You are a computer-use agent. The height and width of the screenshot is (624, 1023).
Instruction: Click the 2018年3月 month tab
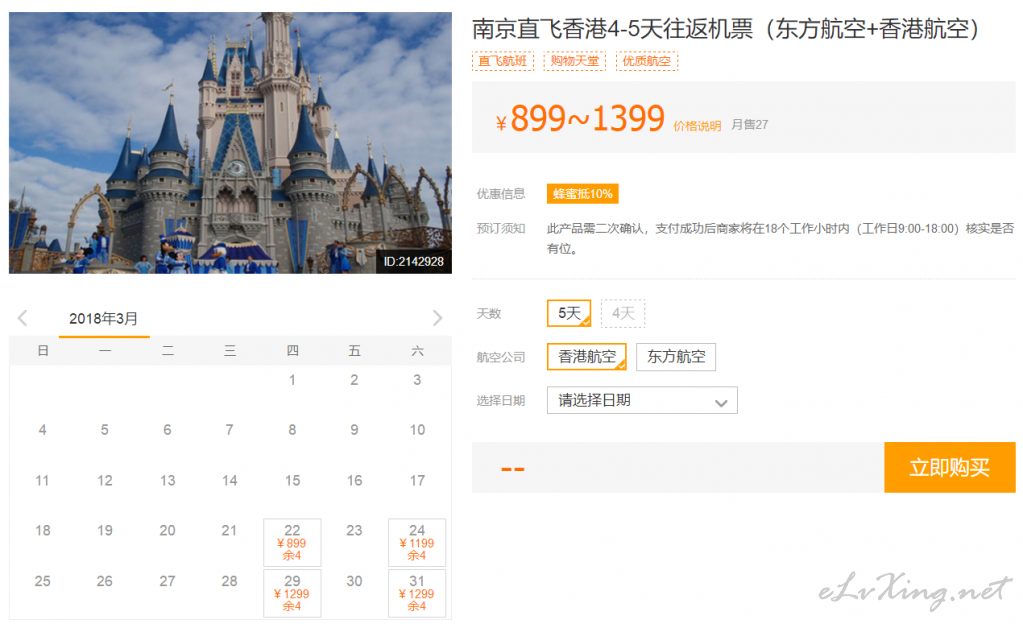click(x=104, y=319)
